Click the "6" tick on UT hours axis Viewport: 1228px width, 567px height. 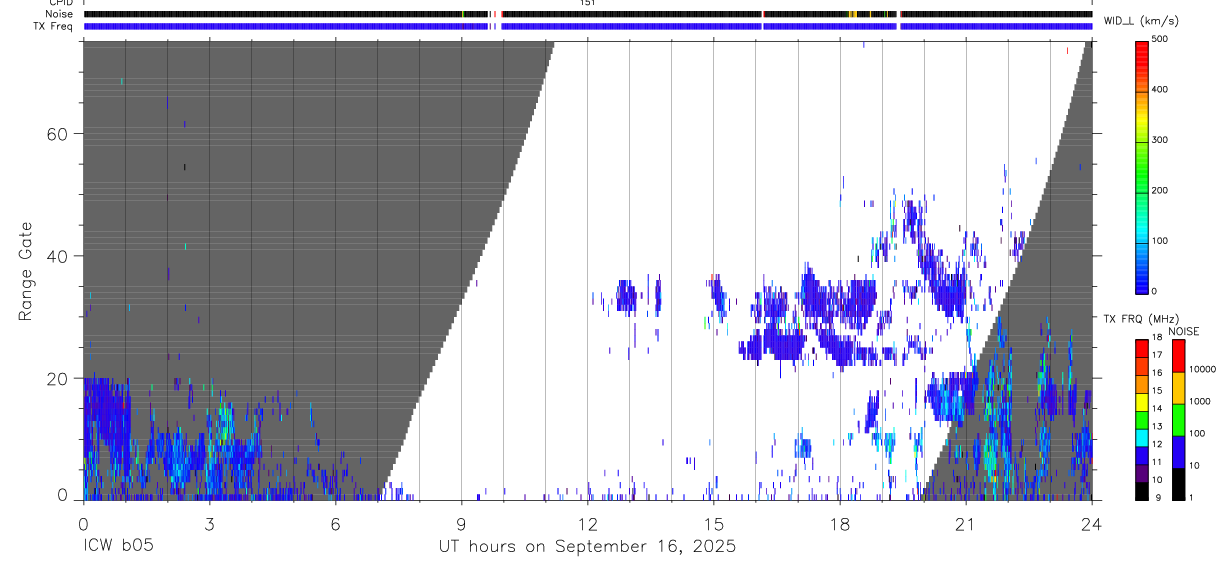pos(335,523)
